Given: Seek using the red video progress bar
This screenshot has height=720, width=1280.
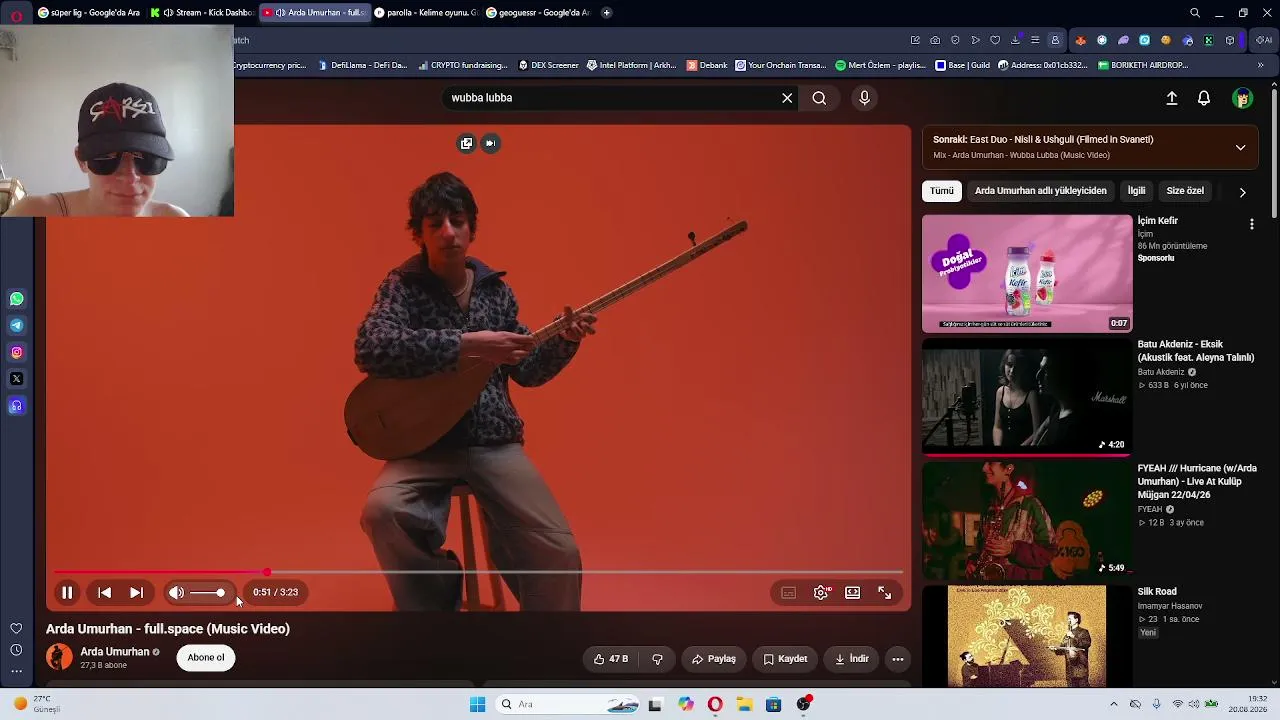Looking at the screenshot, I should click(x=478, y=573).
